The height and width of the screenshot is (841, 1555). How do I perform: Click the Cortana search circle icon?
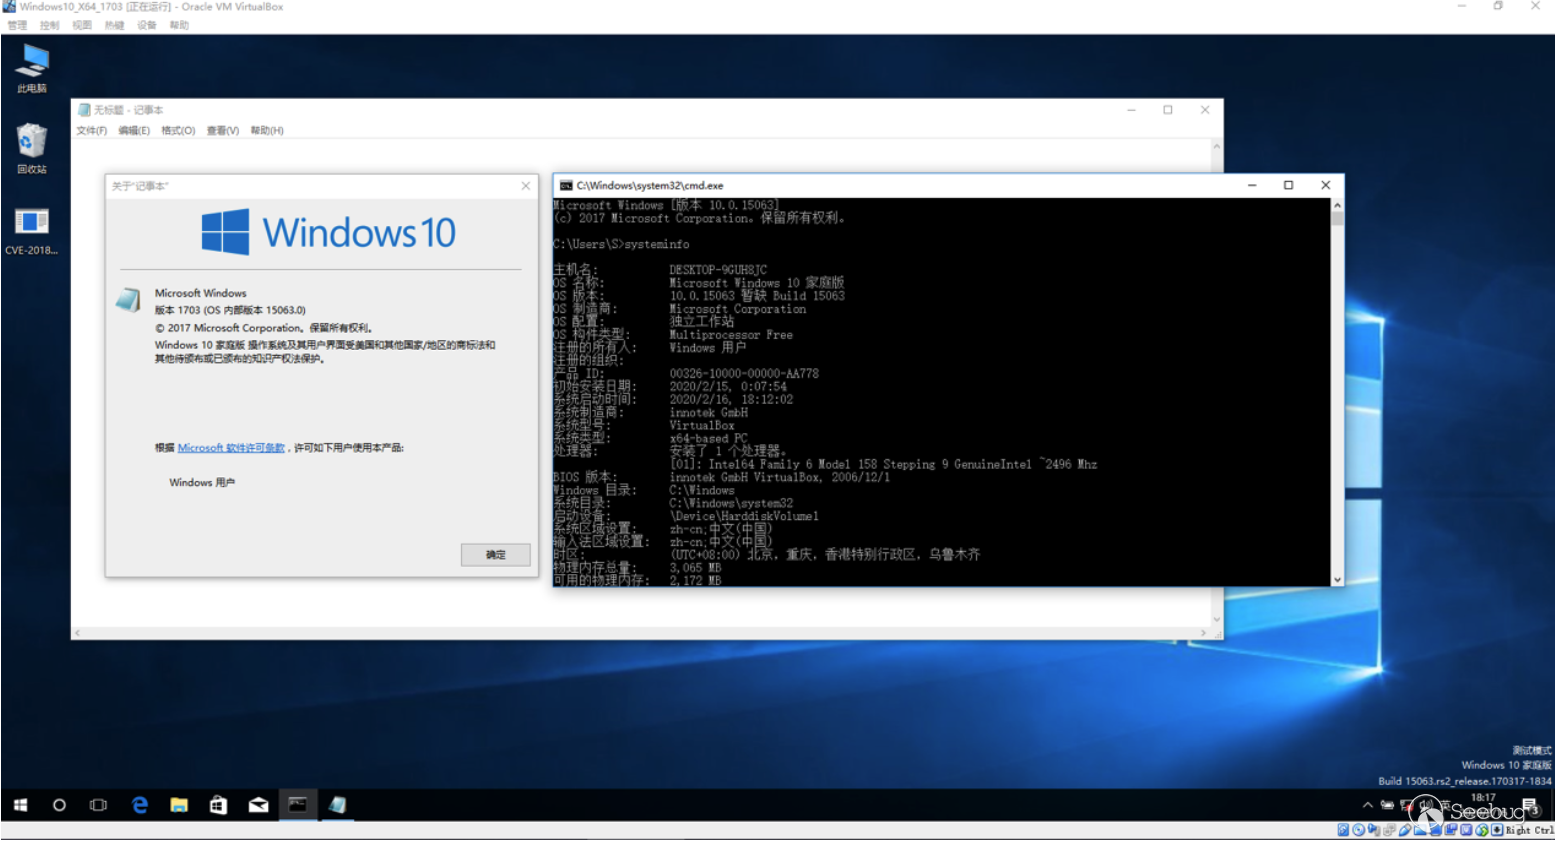point(59,805)
